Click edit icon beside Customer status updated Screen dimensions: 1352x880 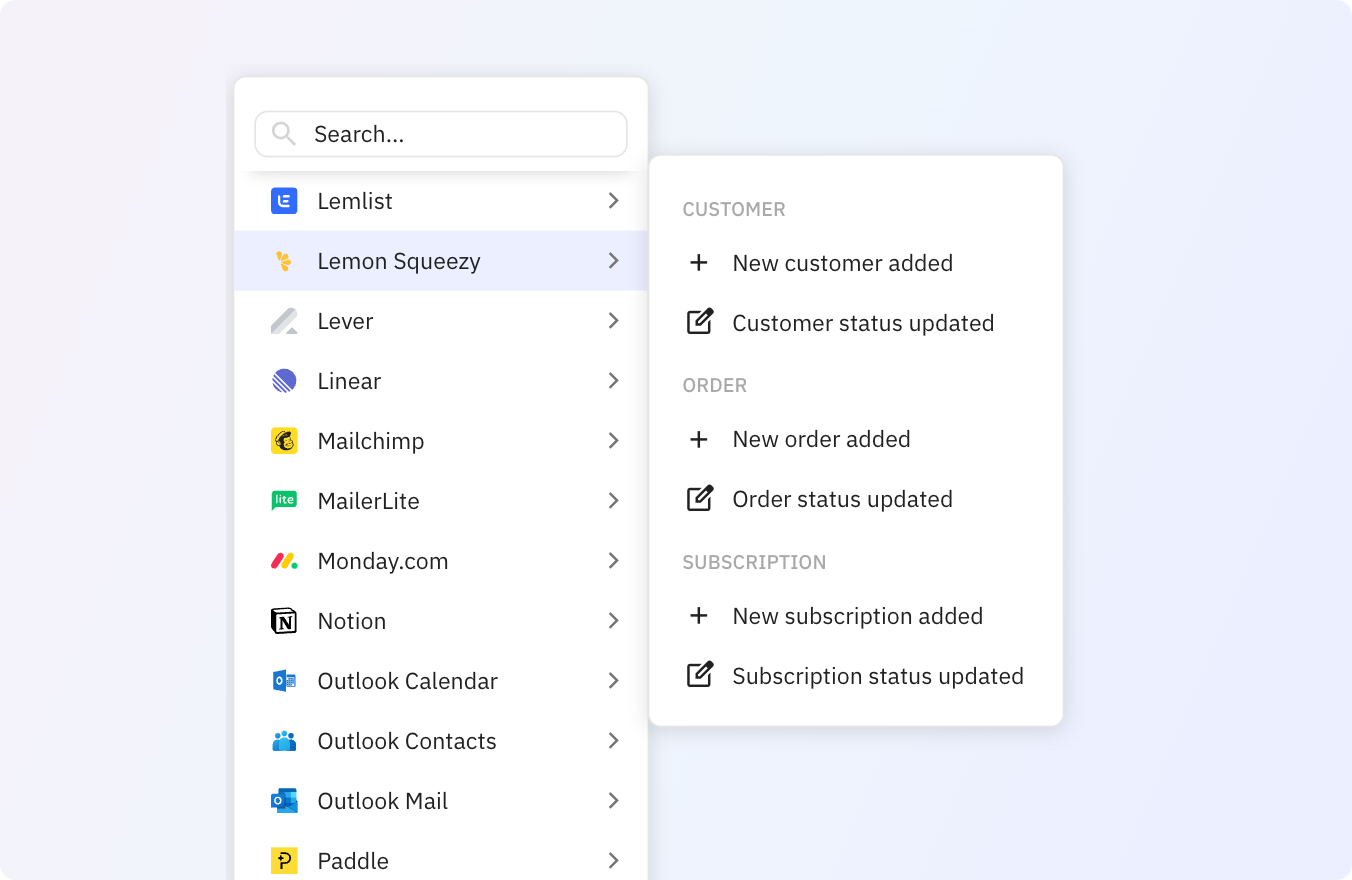pyautogui.click(x=700, y=322)
